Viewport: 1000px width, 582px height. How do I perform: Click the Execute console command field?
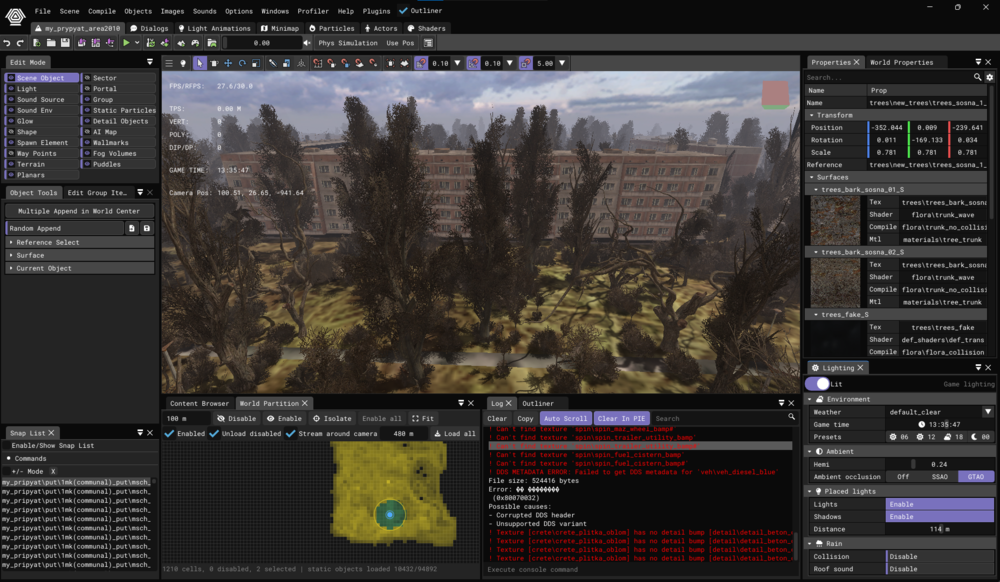(x=640, y=570)
